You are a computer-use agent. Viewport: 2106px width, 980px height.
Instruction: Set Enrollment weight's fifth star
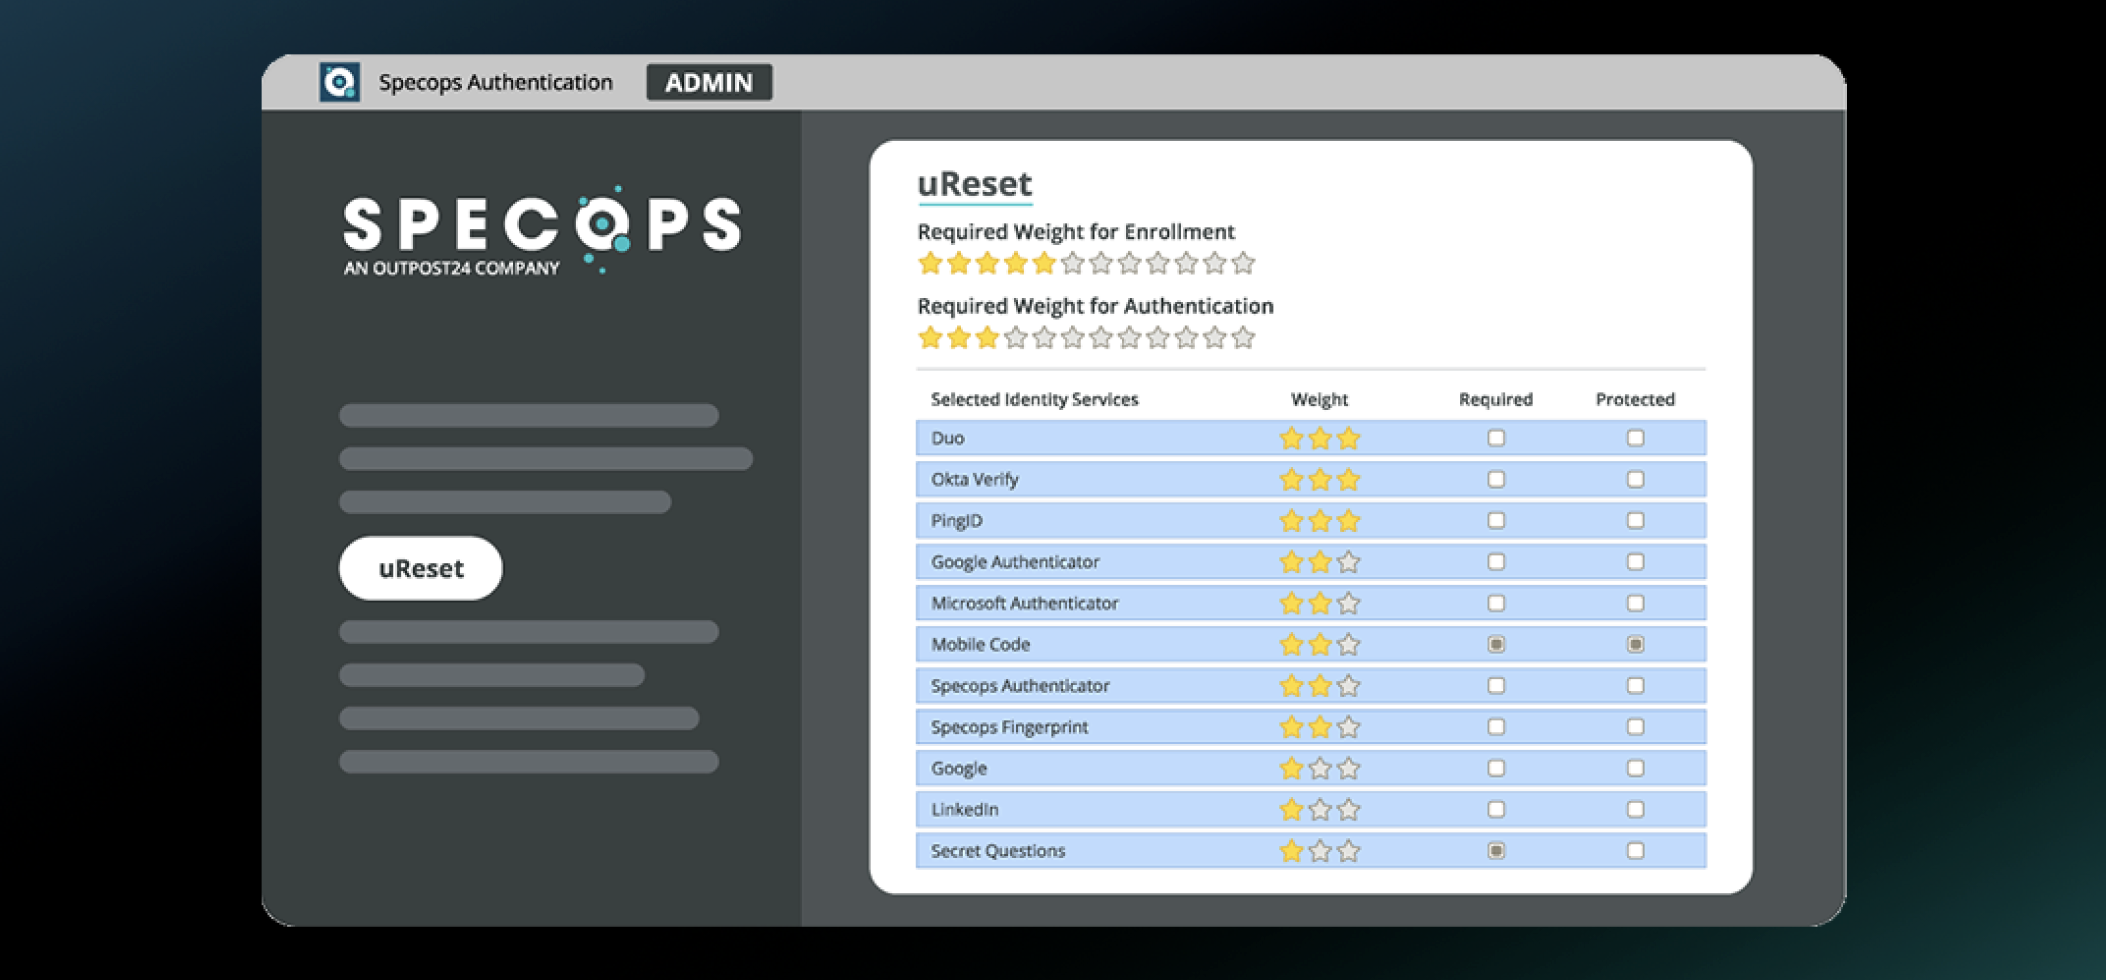(x=1044, y=263)
